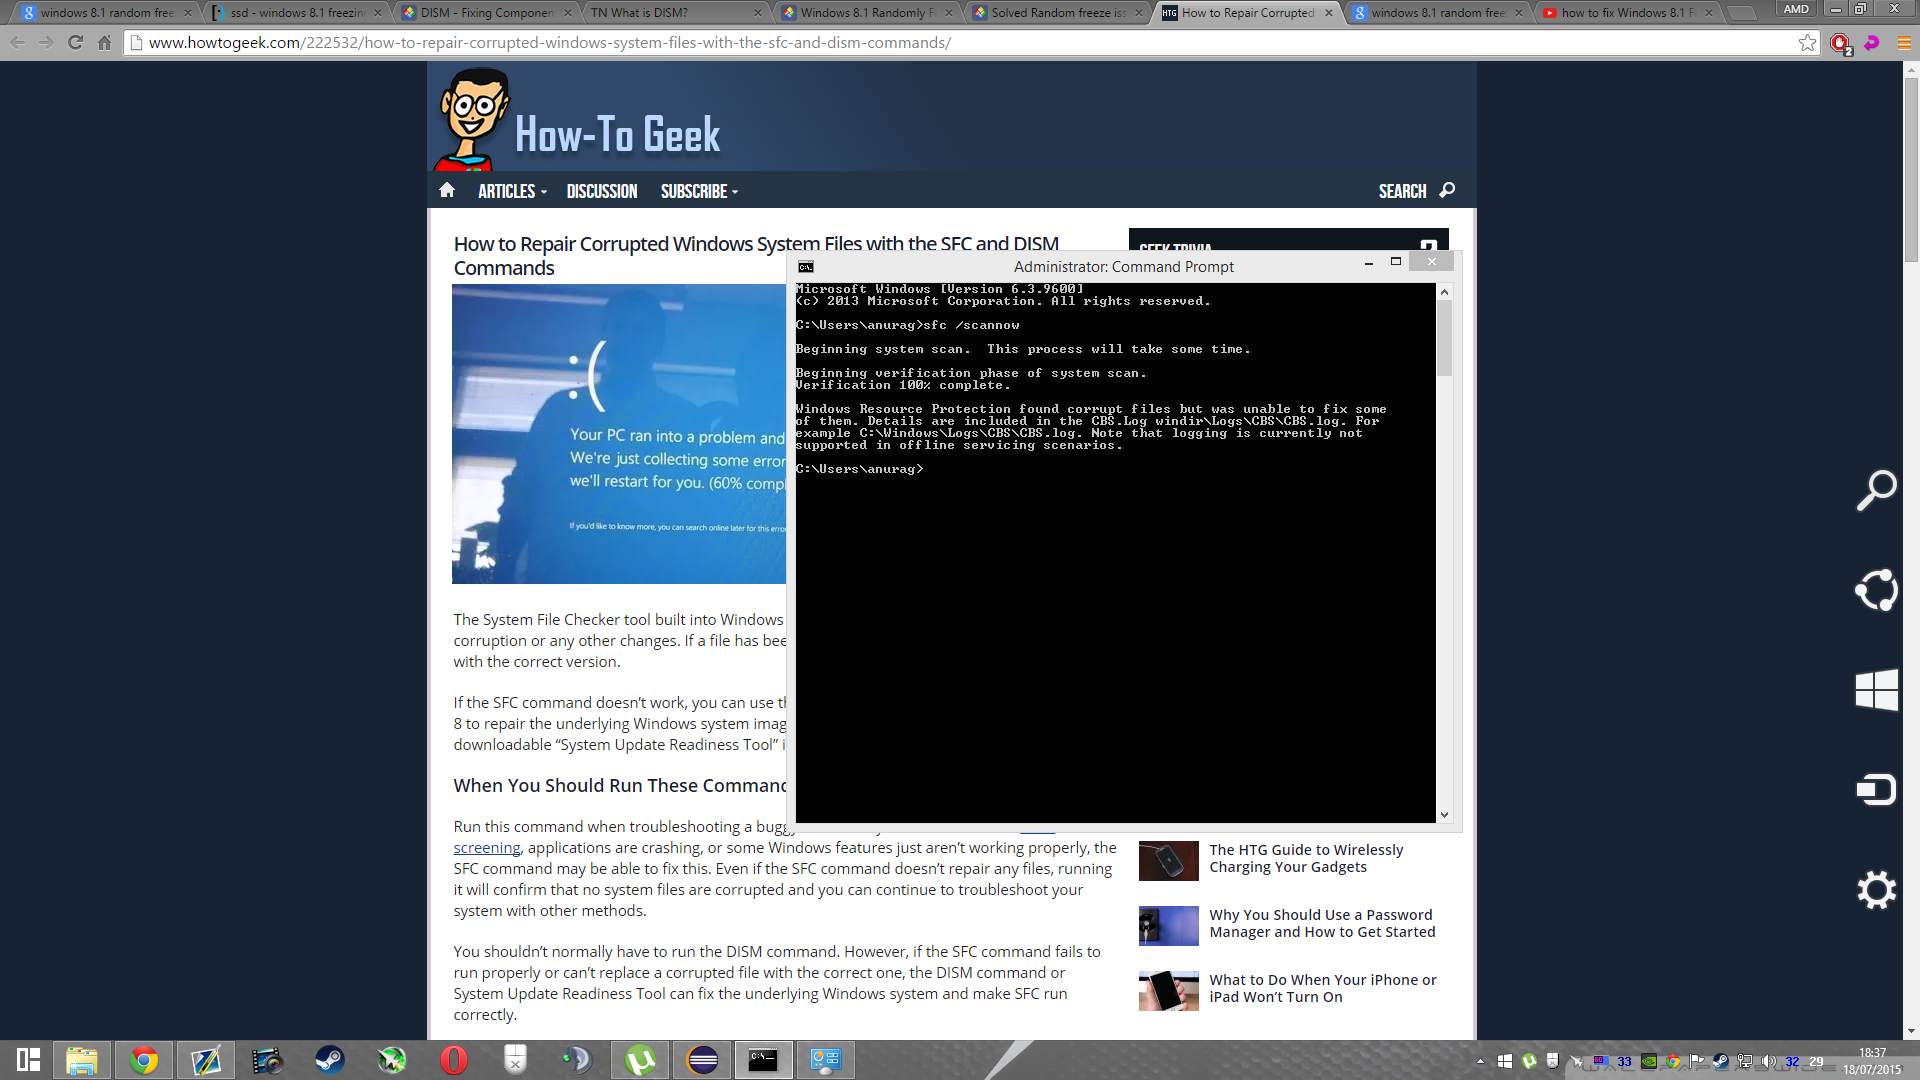
Task: Click the Command Prompt vertical scrollbar down arrow
Action: (x=1444, y=815)
